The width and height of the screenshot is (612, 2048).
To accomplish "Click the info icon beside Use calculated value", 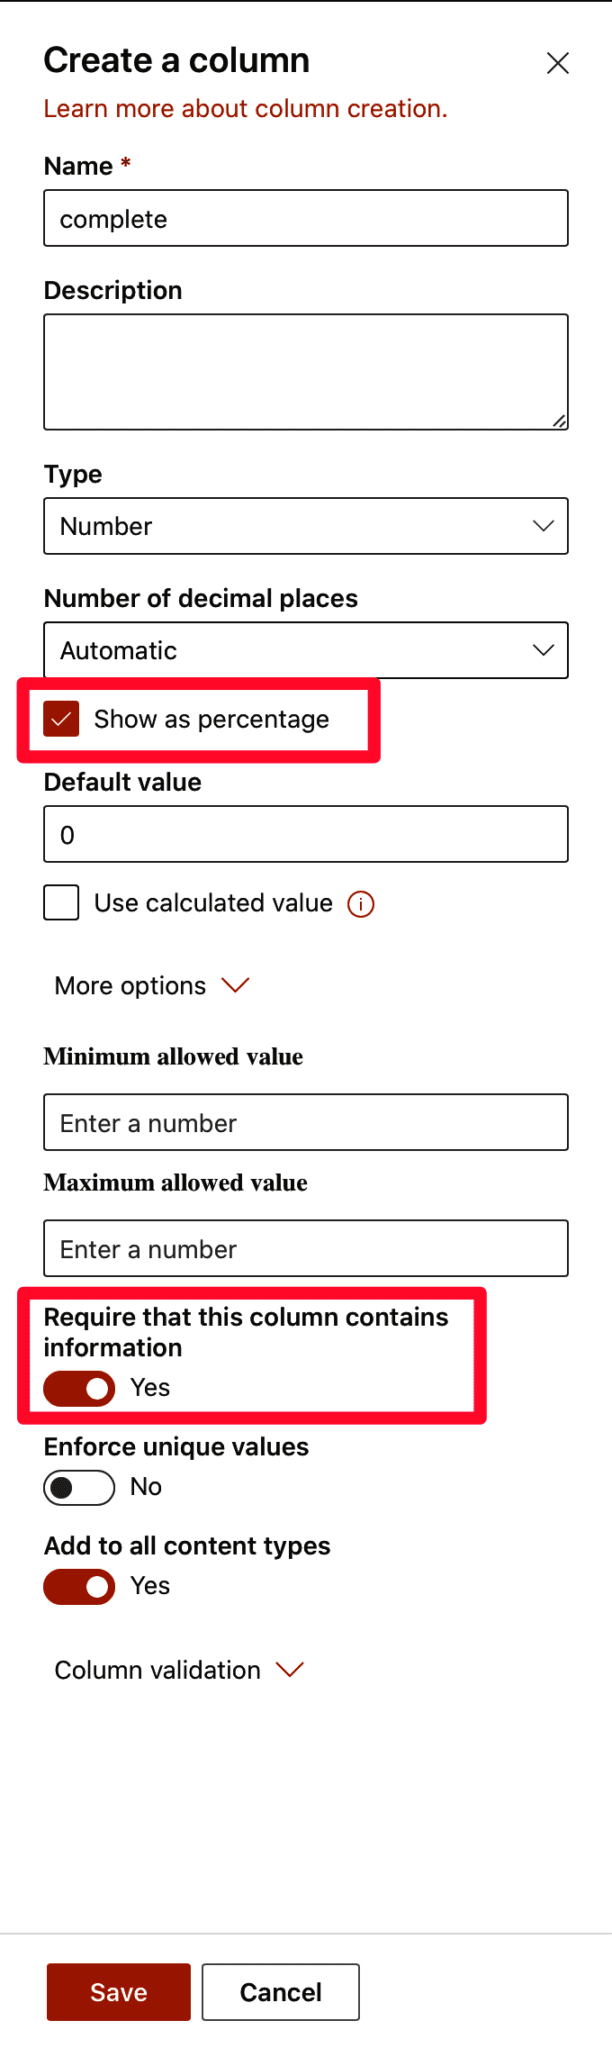I will click(x=361, y=903).
